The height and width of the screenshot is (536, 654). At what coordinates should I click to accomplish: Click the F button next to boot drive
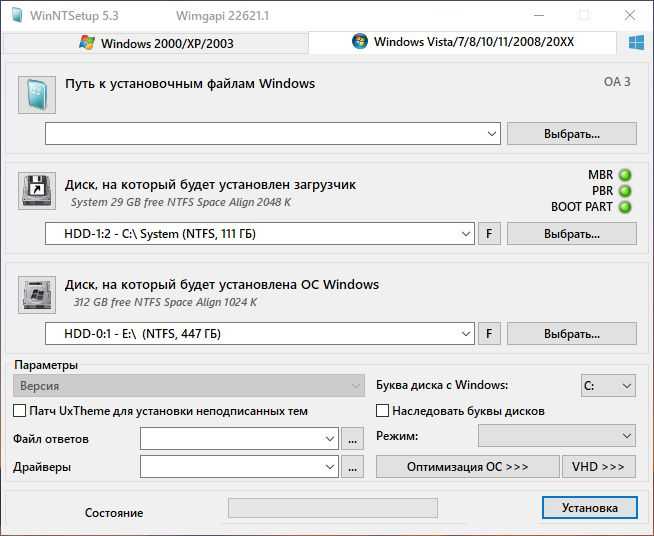(489, 234)
